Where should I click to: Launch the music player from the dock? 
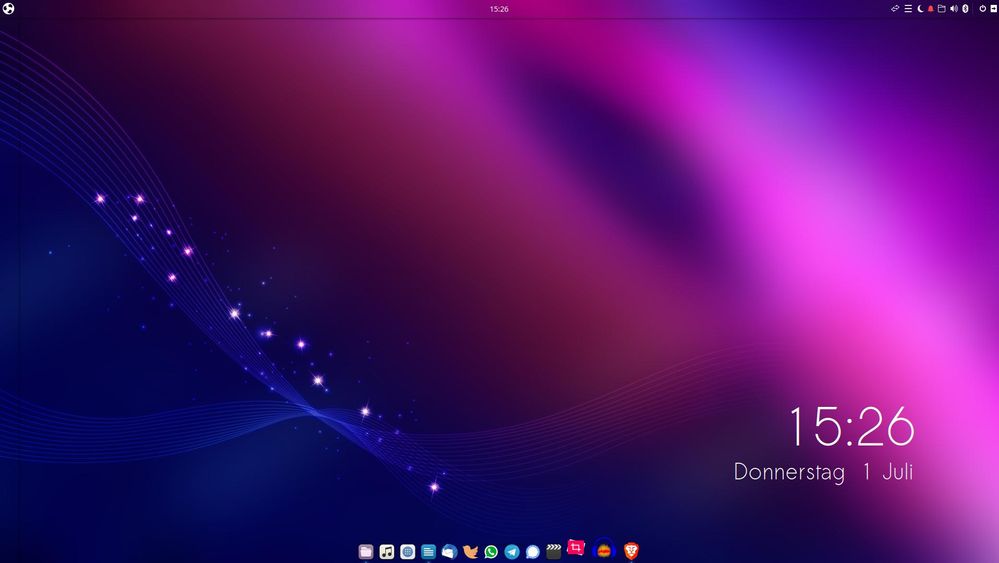[387, 551]
